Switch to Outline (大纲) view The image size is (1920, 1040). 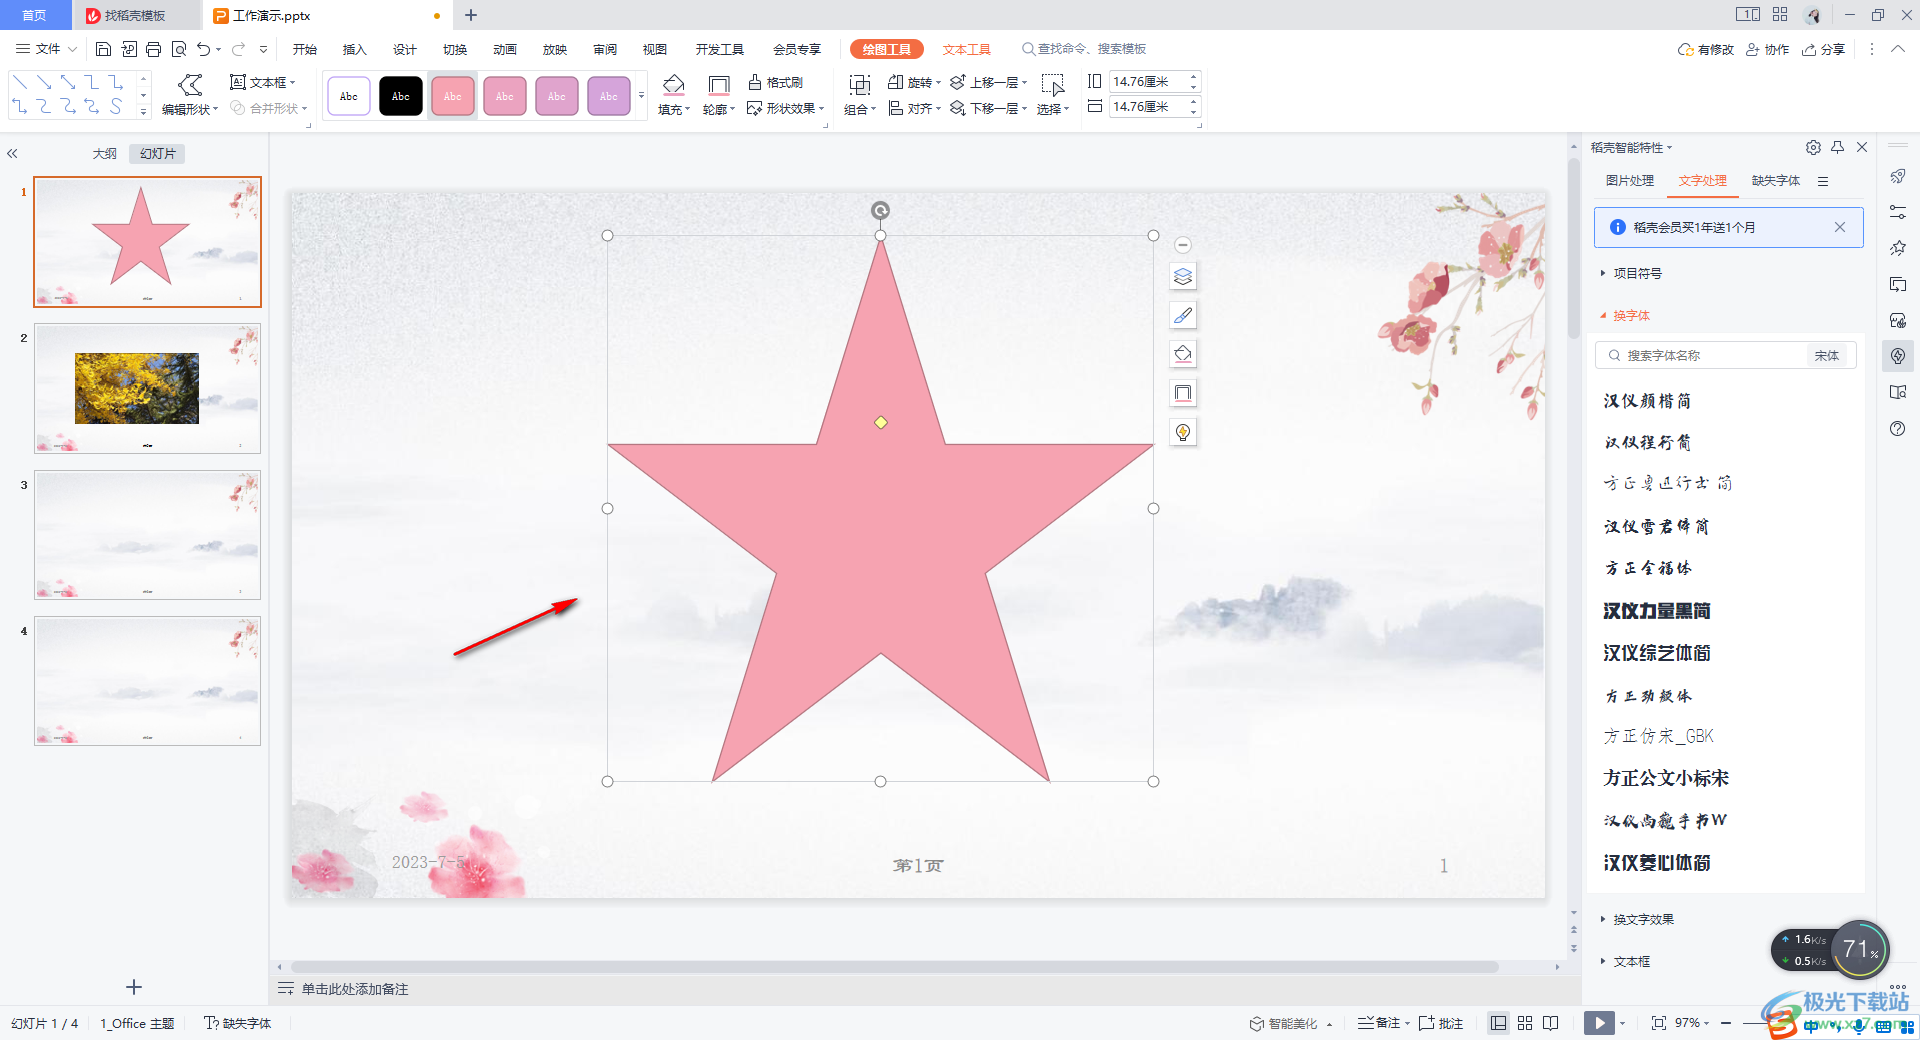[x=105, y=154]
